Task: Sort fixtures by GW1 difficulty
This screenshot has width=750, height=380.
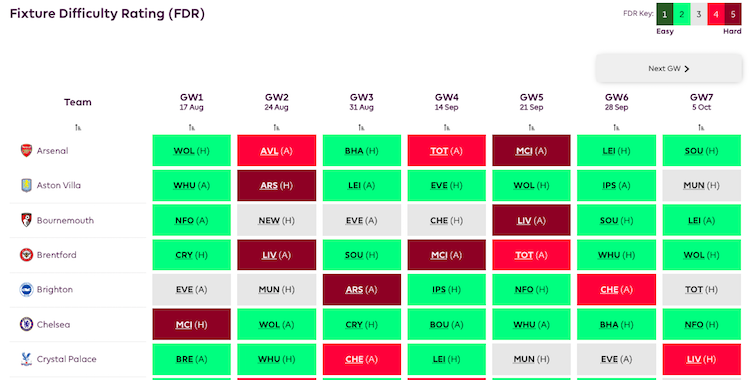Action: 191,127
